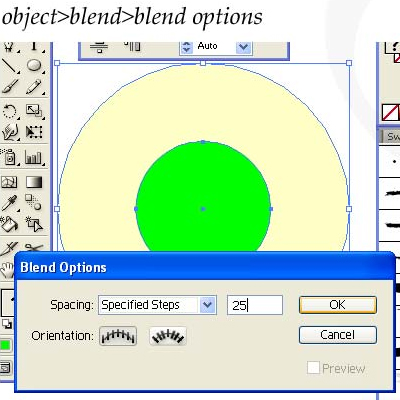Click the green fill color swatch in toolbox

click(5, 345)
